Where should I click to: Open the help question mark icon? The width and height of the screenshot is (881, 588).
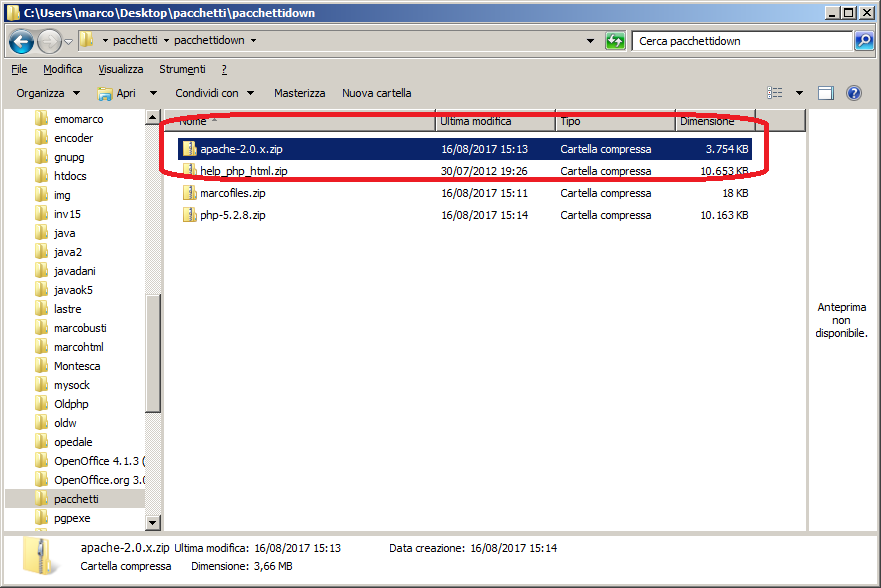854,93
